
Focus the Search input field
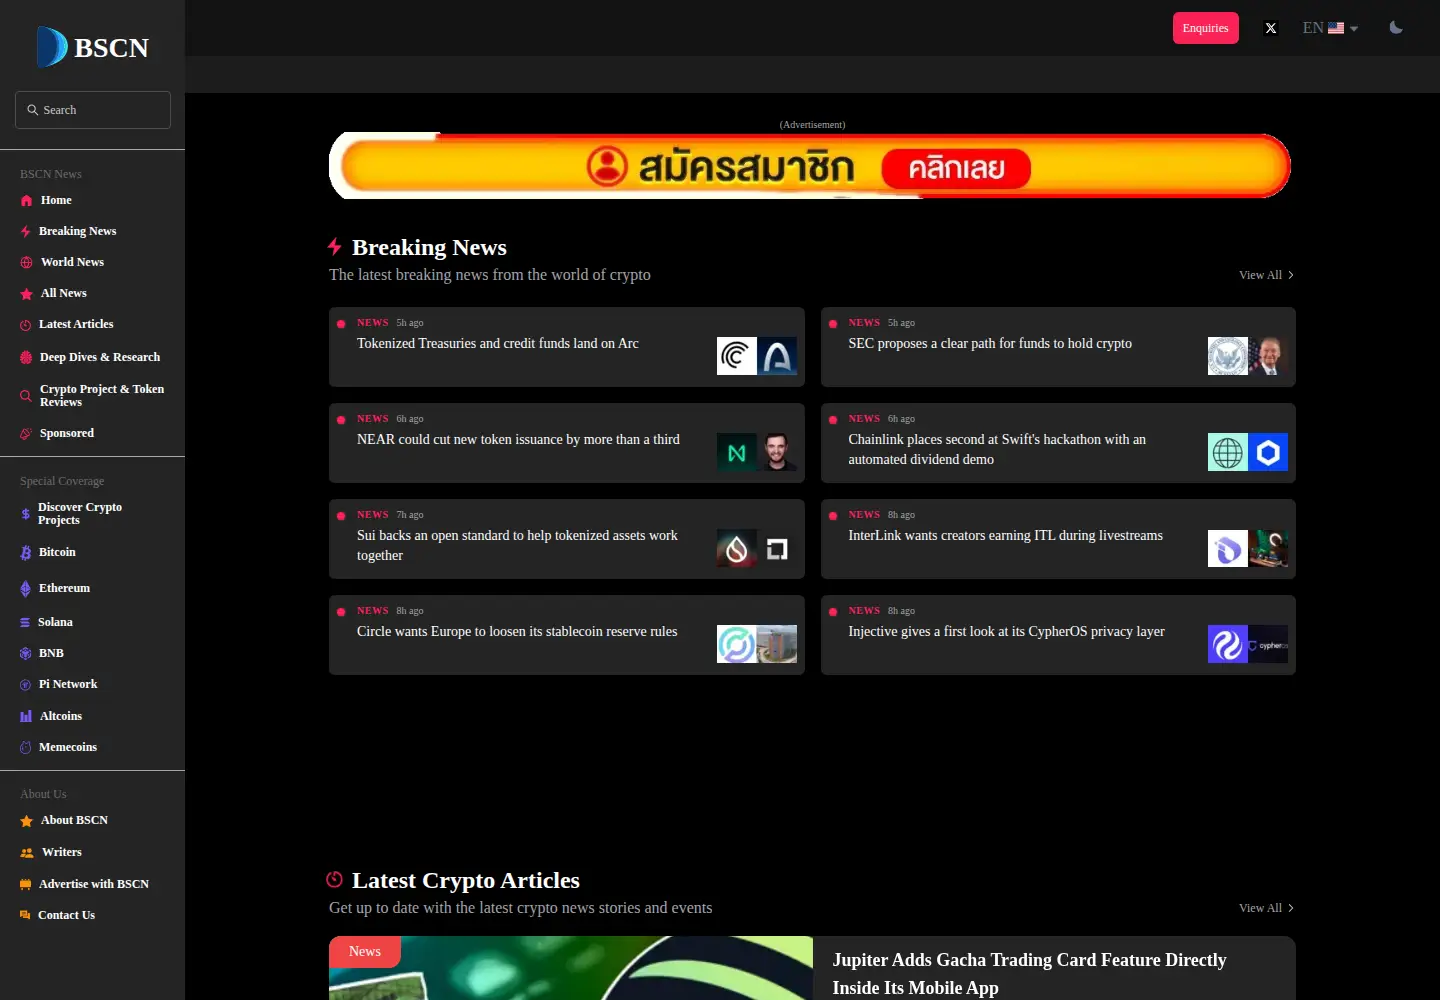[93, 110]
